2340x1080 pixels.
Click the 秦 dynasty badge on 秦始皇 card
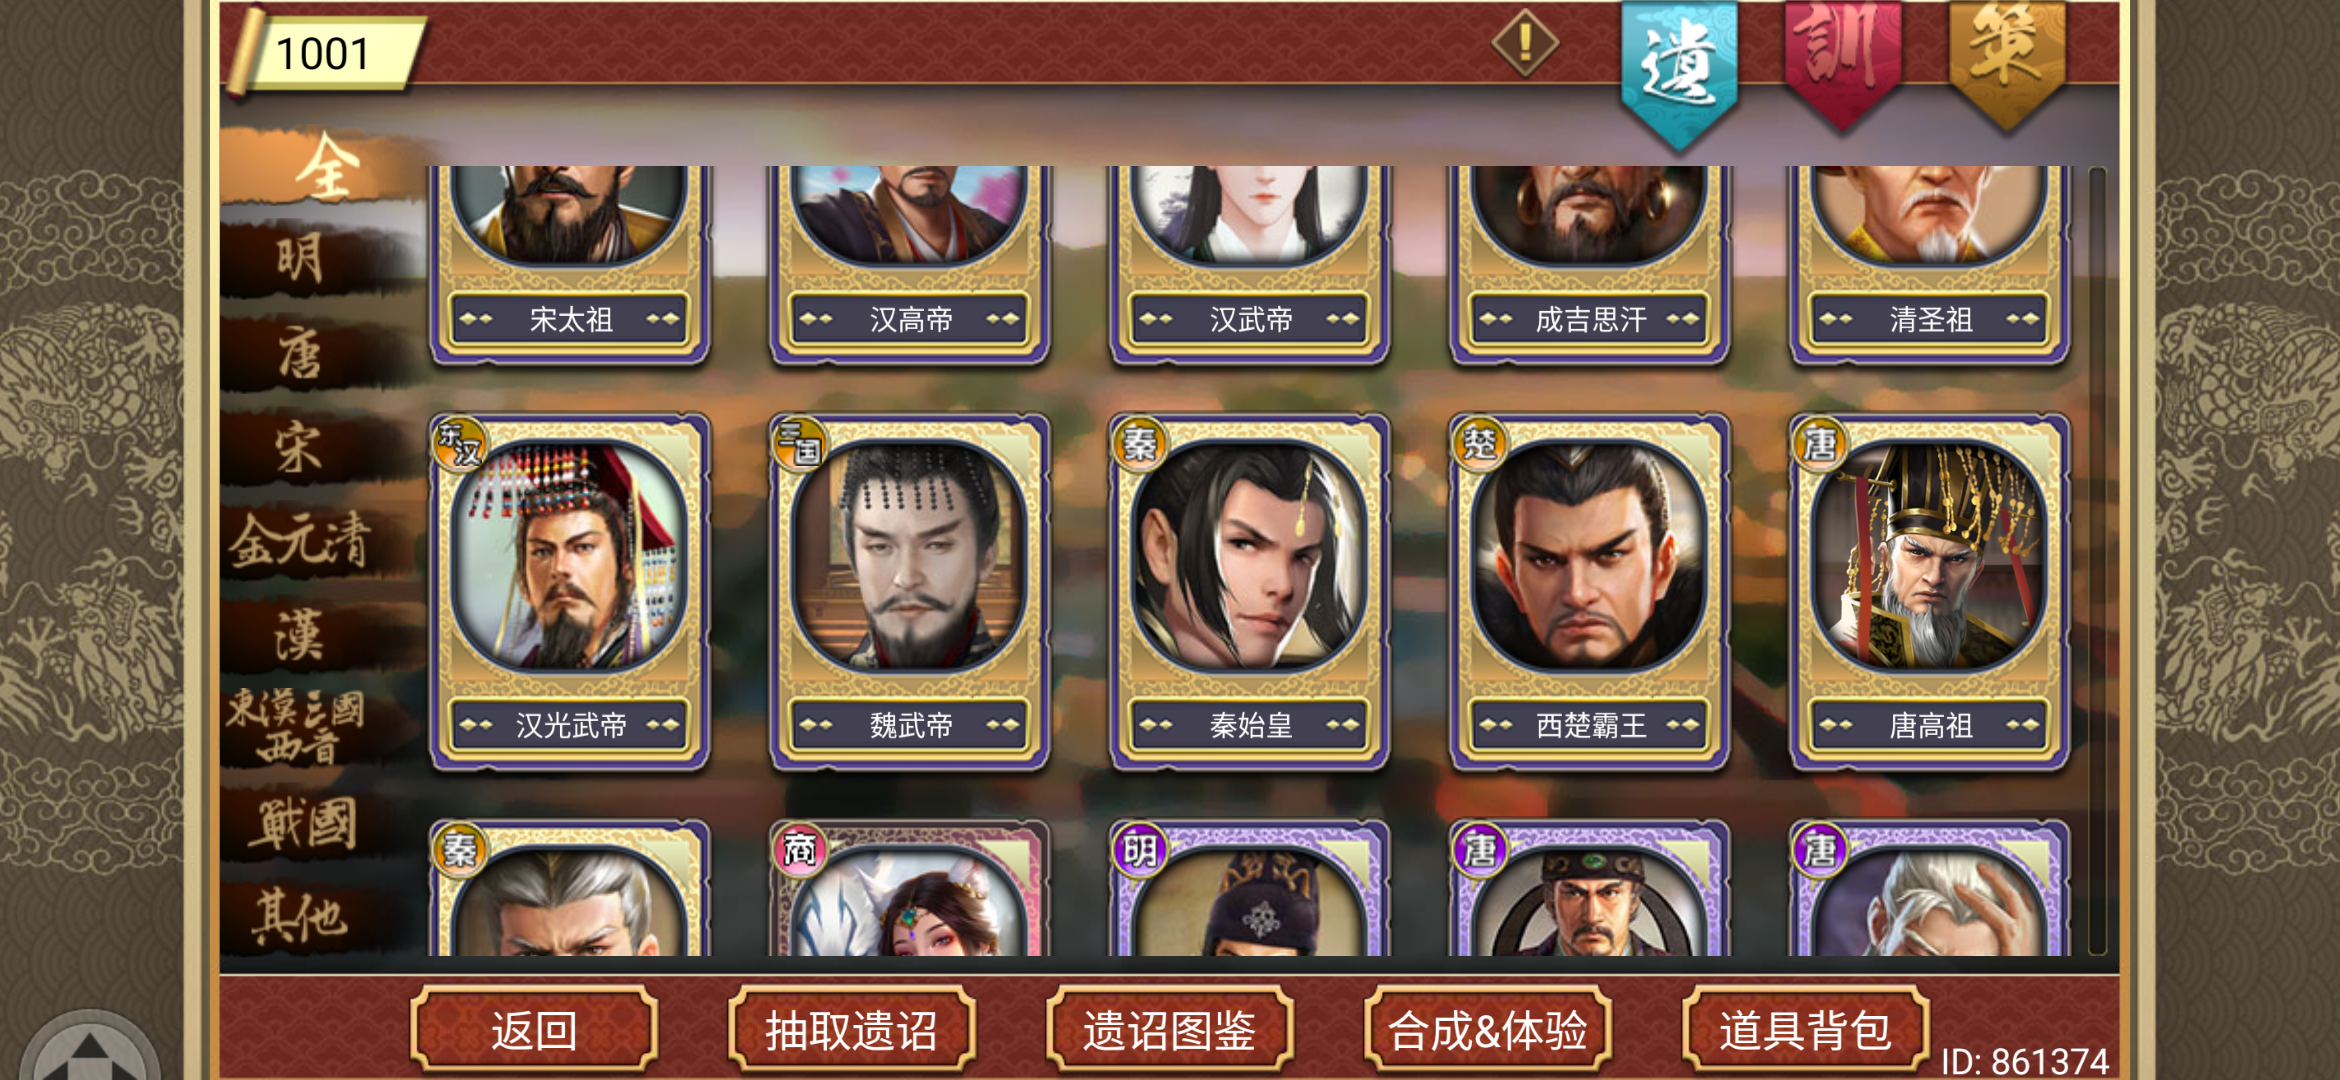1140,443
